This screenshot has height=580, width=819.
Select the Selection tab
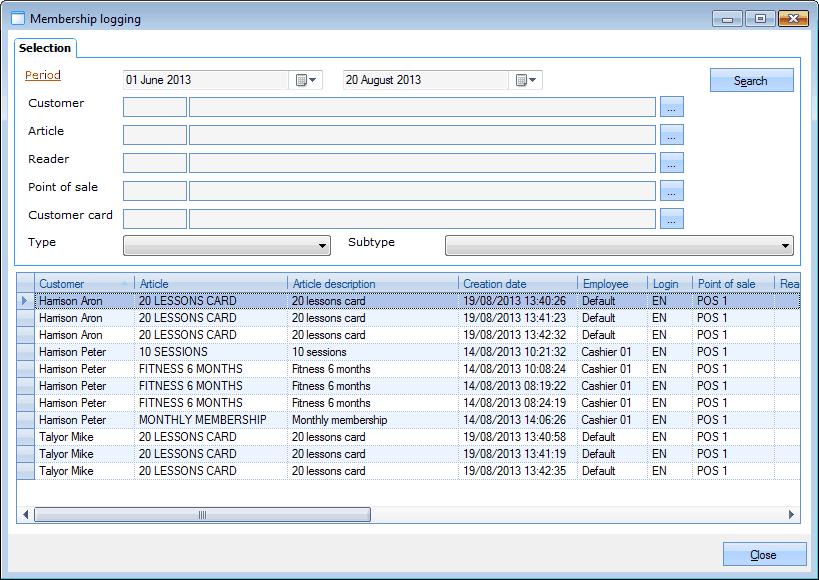(x=45, y=48)
